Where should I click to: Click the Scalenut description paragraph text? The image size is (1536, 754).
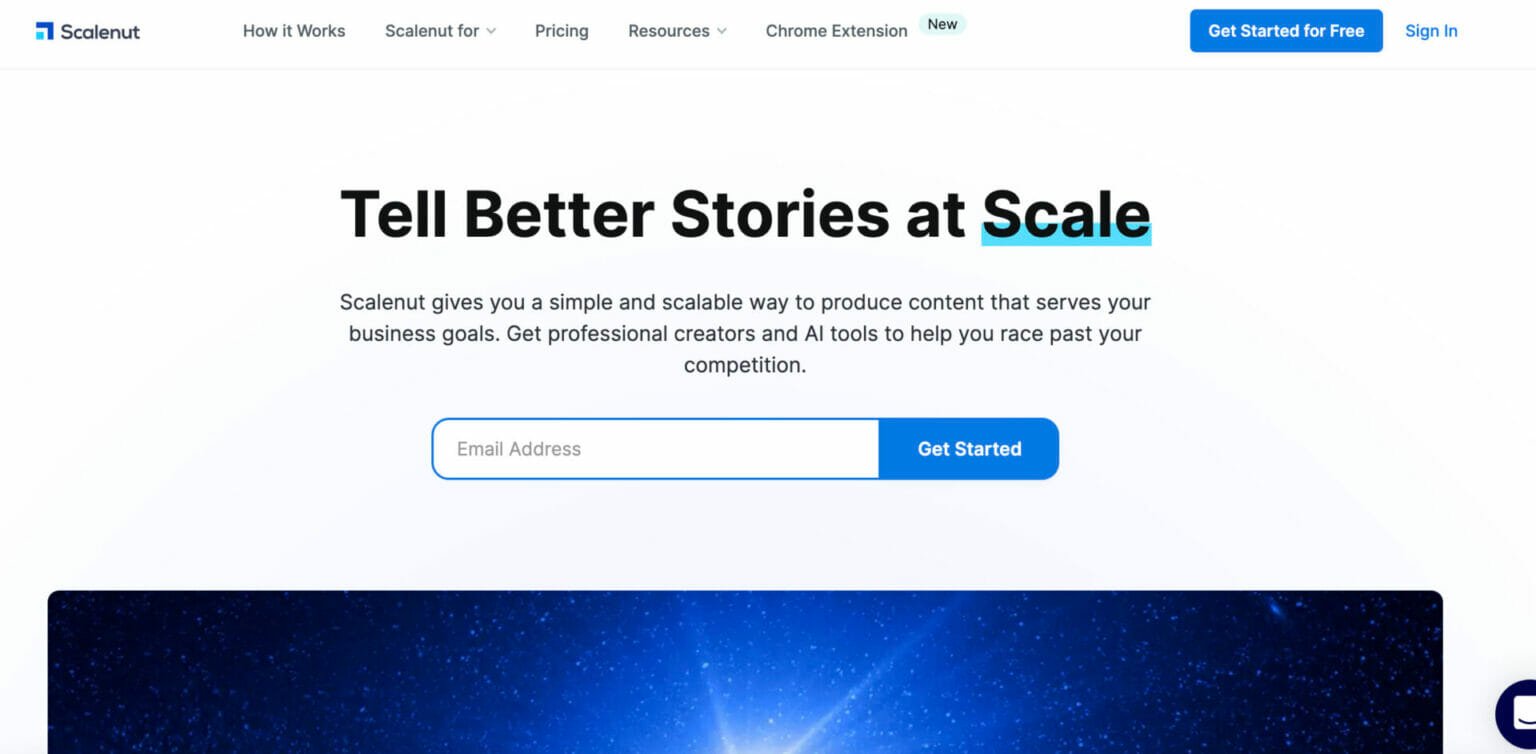(745, 333)
